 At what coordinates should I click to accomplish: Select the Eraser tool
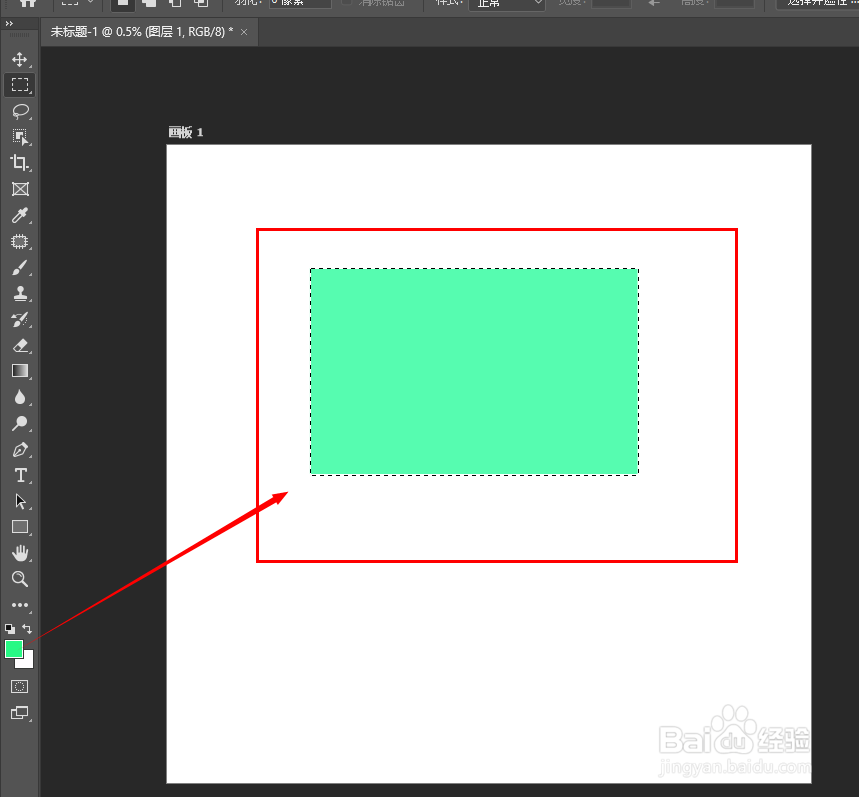coord(20,346)
